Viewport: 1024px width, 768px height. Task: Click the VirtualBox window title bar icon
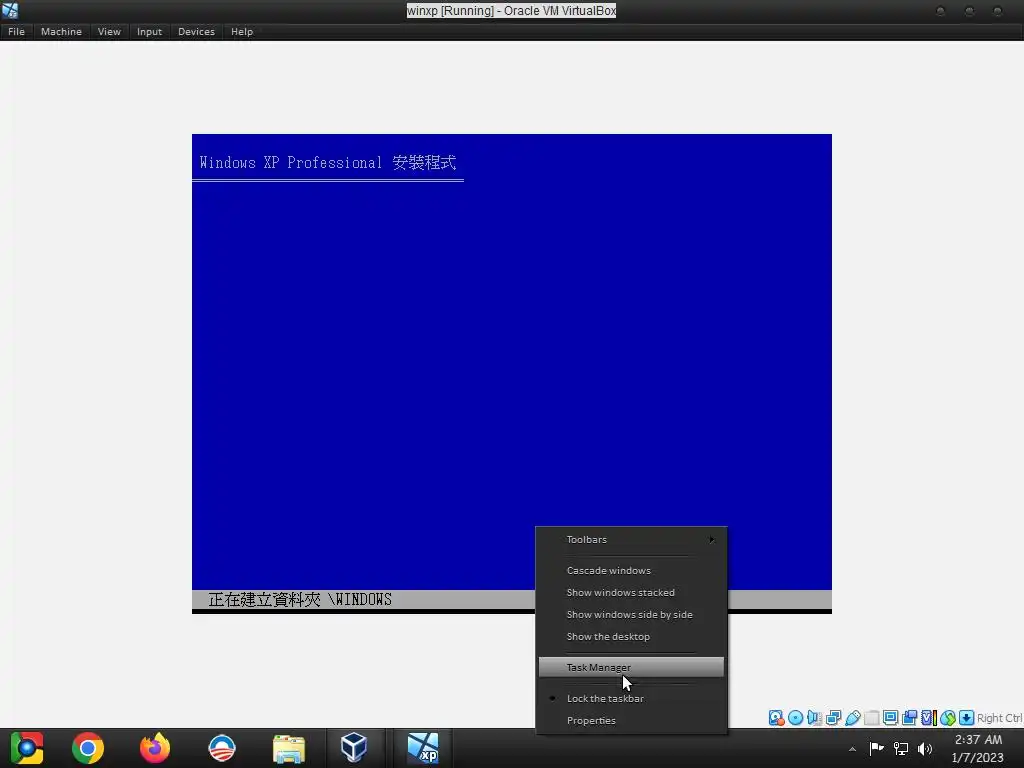tap(10, 10)
